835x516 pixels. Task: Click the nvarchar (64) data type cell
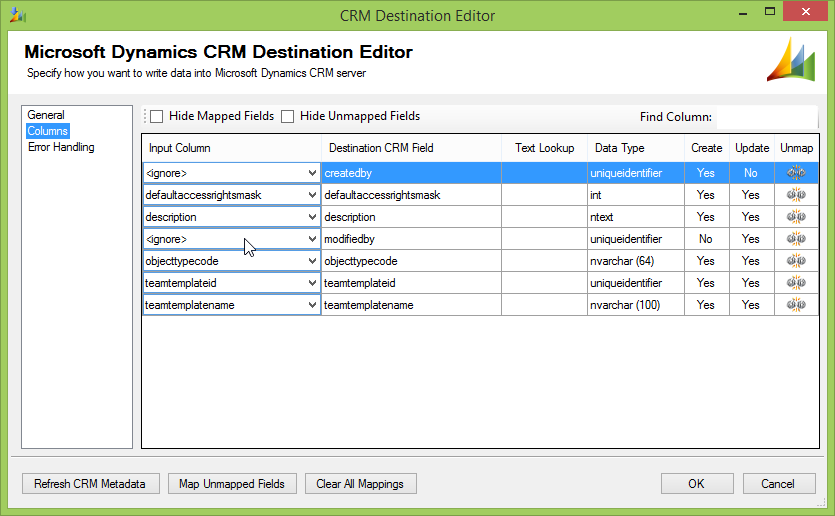coord(636,261)
